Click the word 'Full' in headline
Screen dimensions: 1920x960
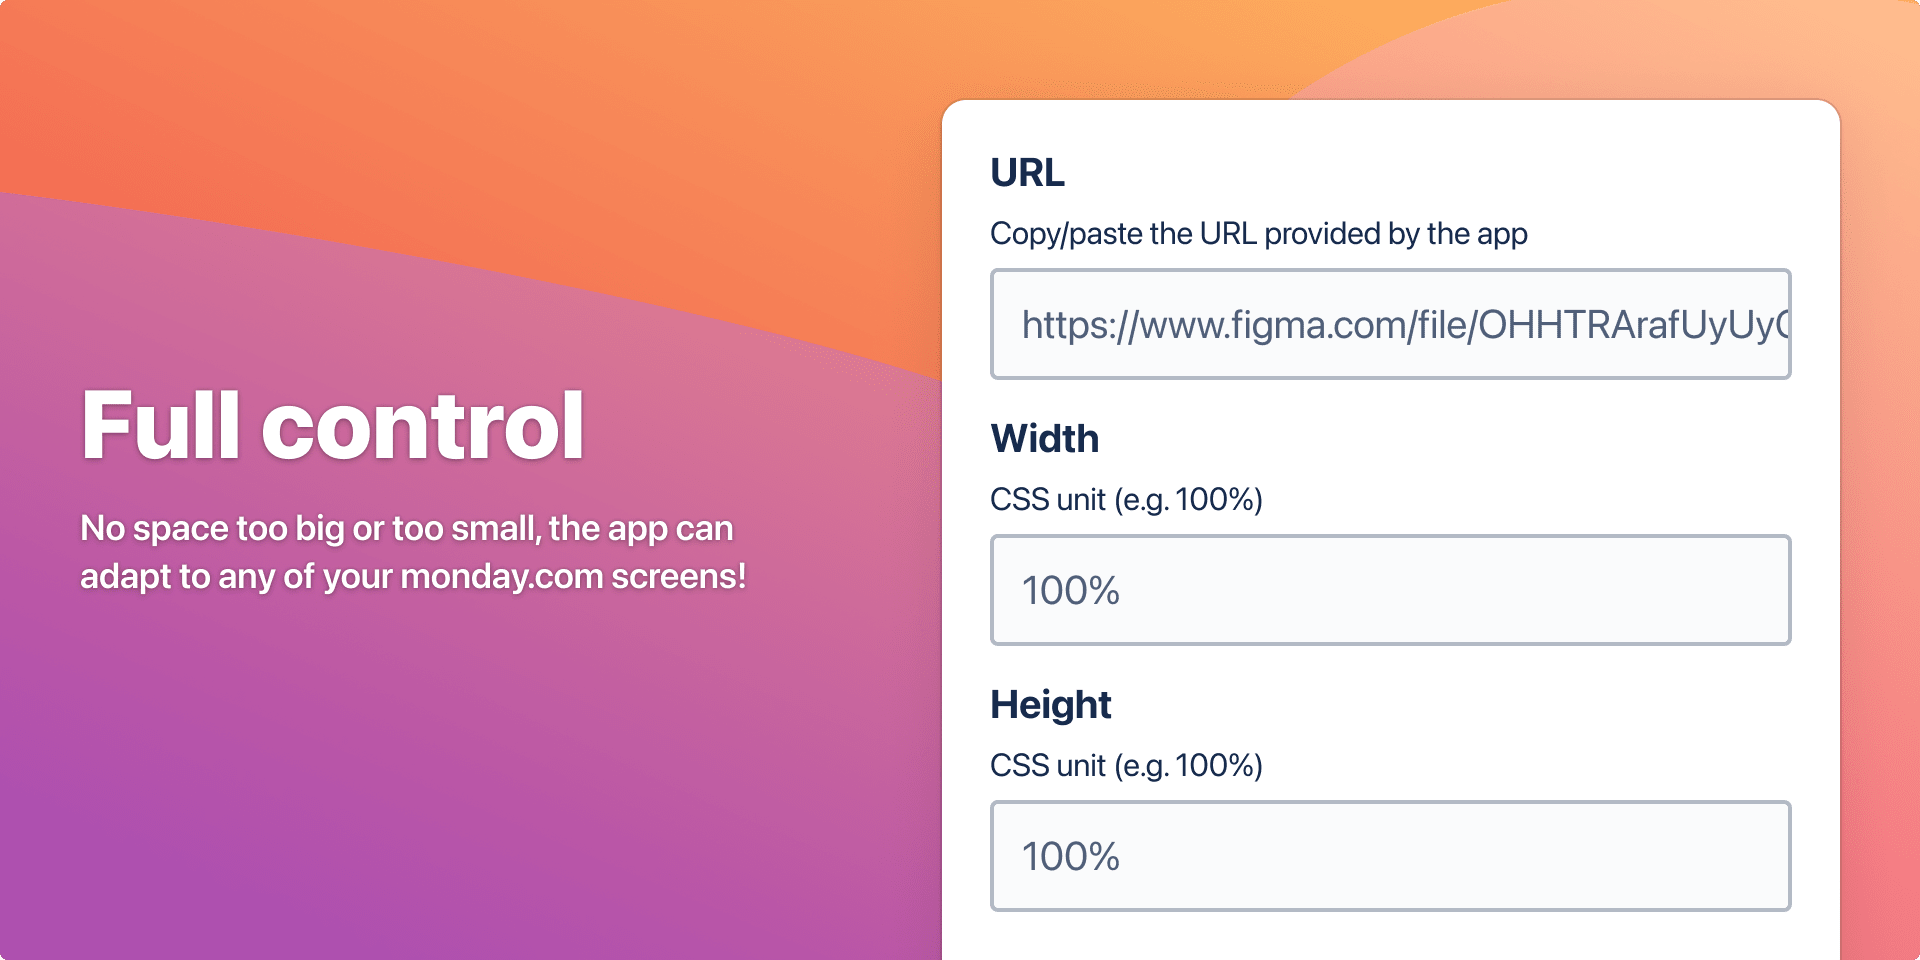[161, 426]
